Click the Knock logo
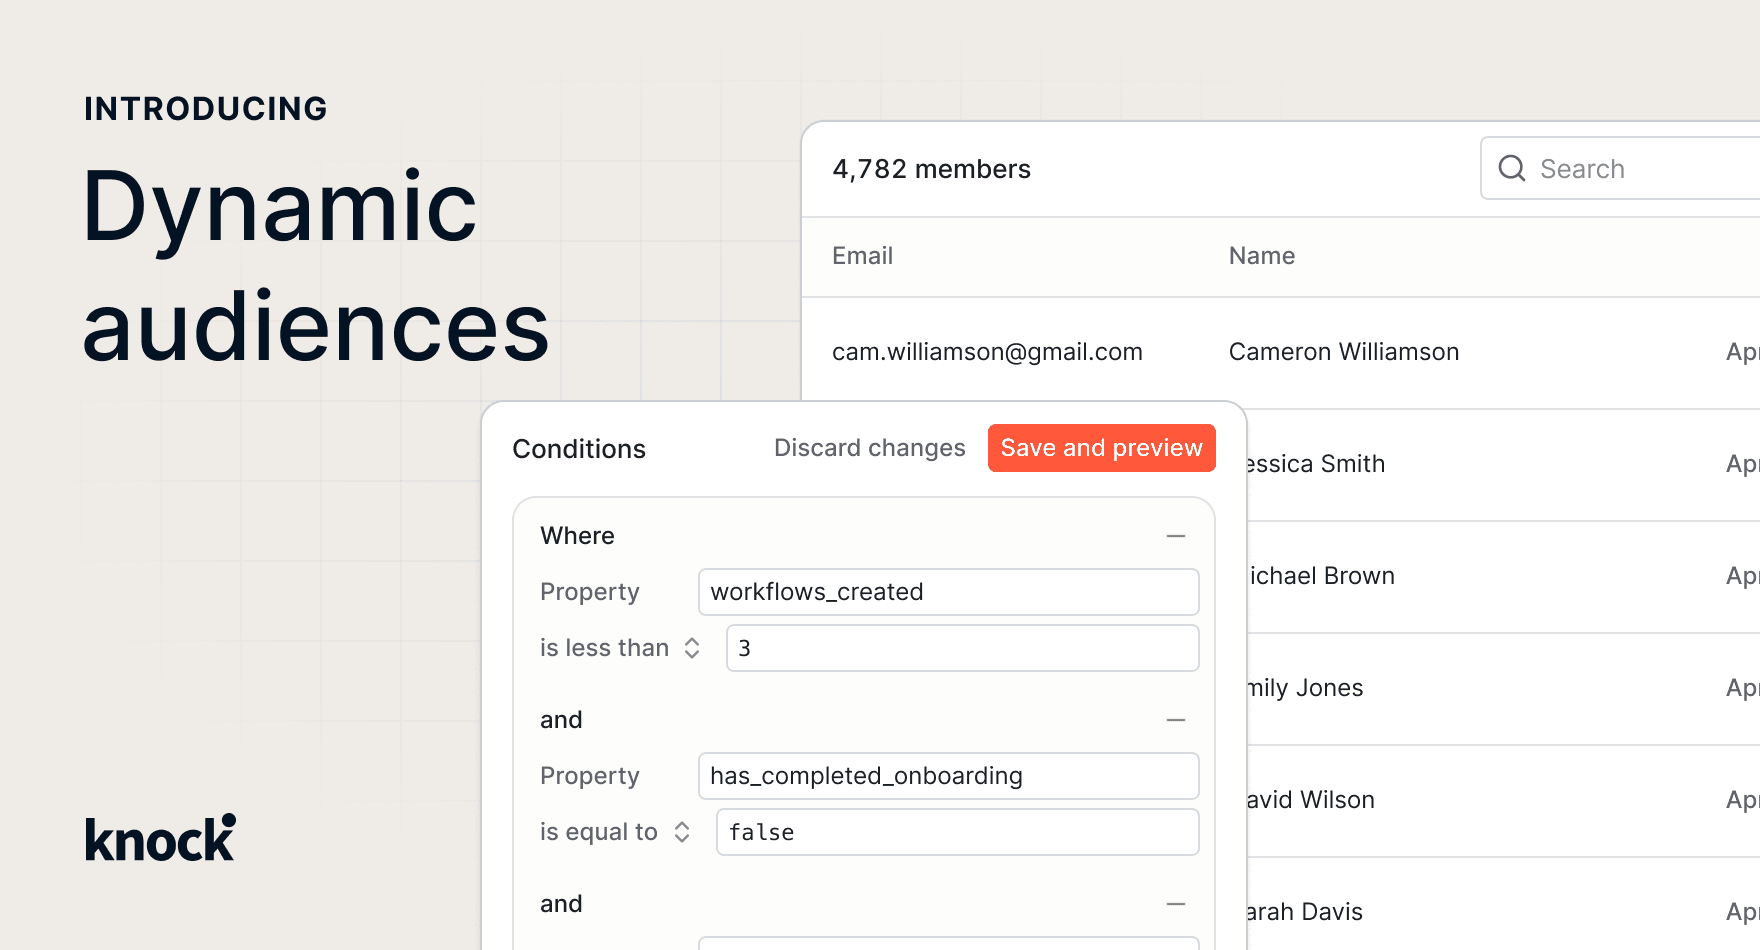1760x950 pixels. [x=160, y=838]
